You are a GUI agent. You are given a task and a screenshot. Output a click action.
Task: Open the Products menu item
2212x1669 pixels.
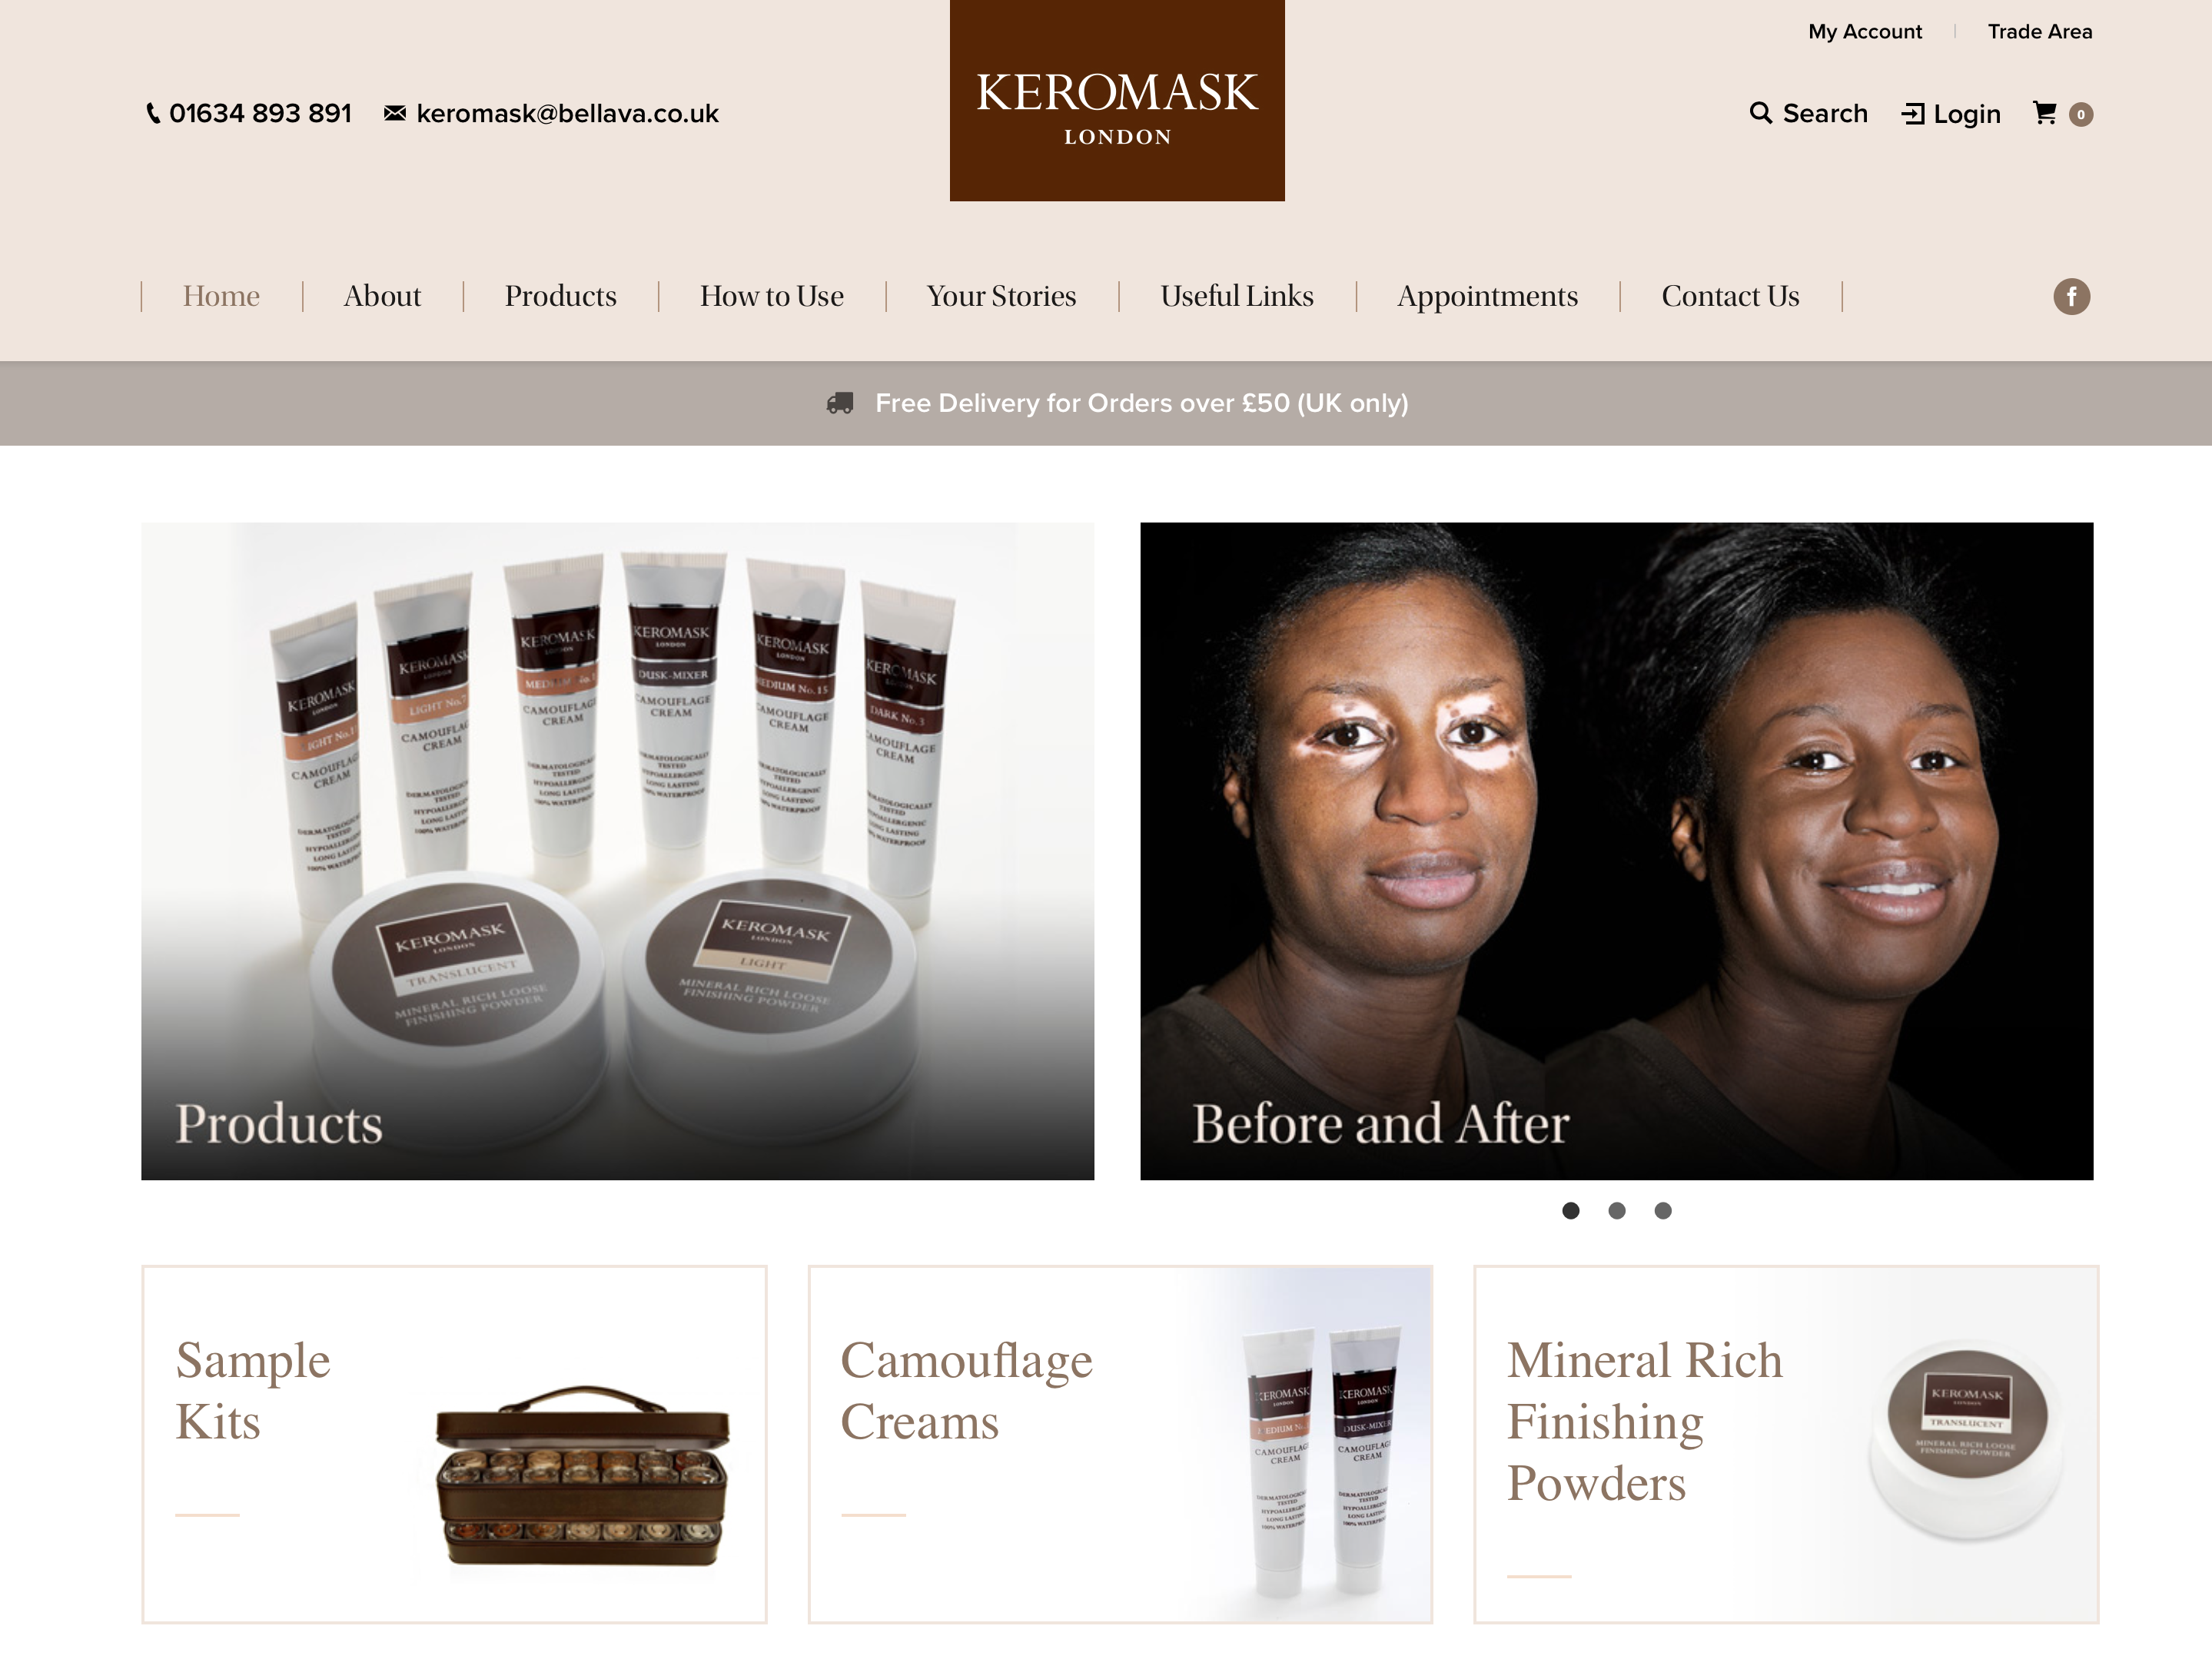click(560, 296)
